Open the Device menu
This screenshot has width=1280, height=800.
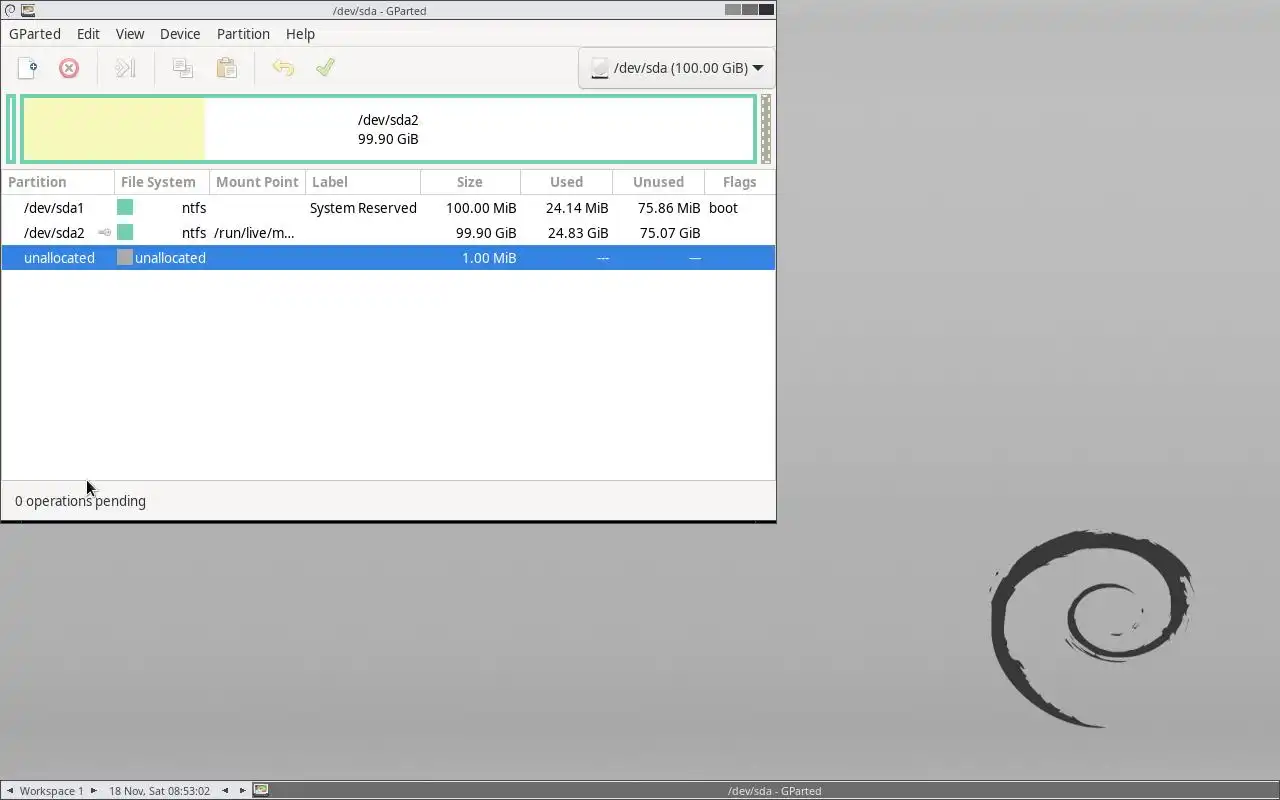tap(180, 34)
